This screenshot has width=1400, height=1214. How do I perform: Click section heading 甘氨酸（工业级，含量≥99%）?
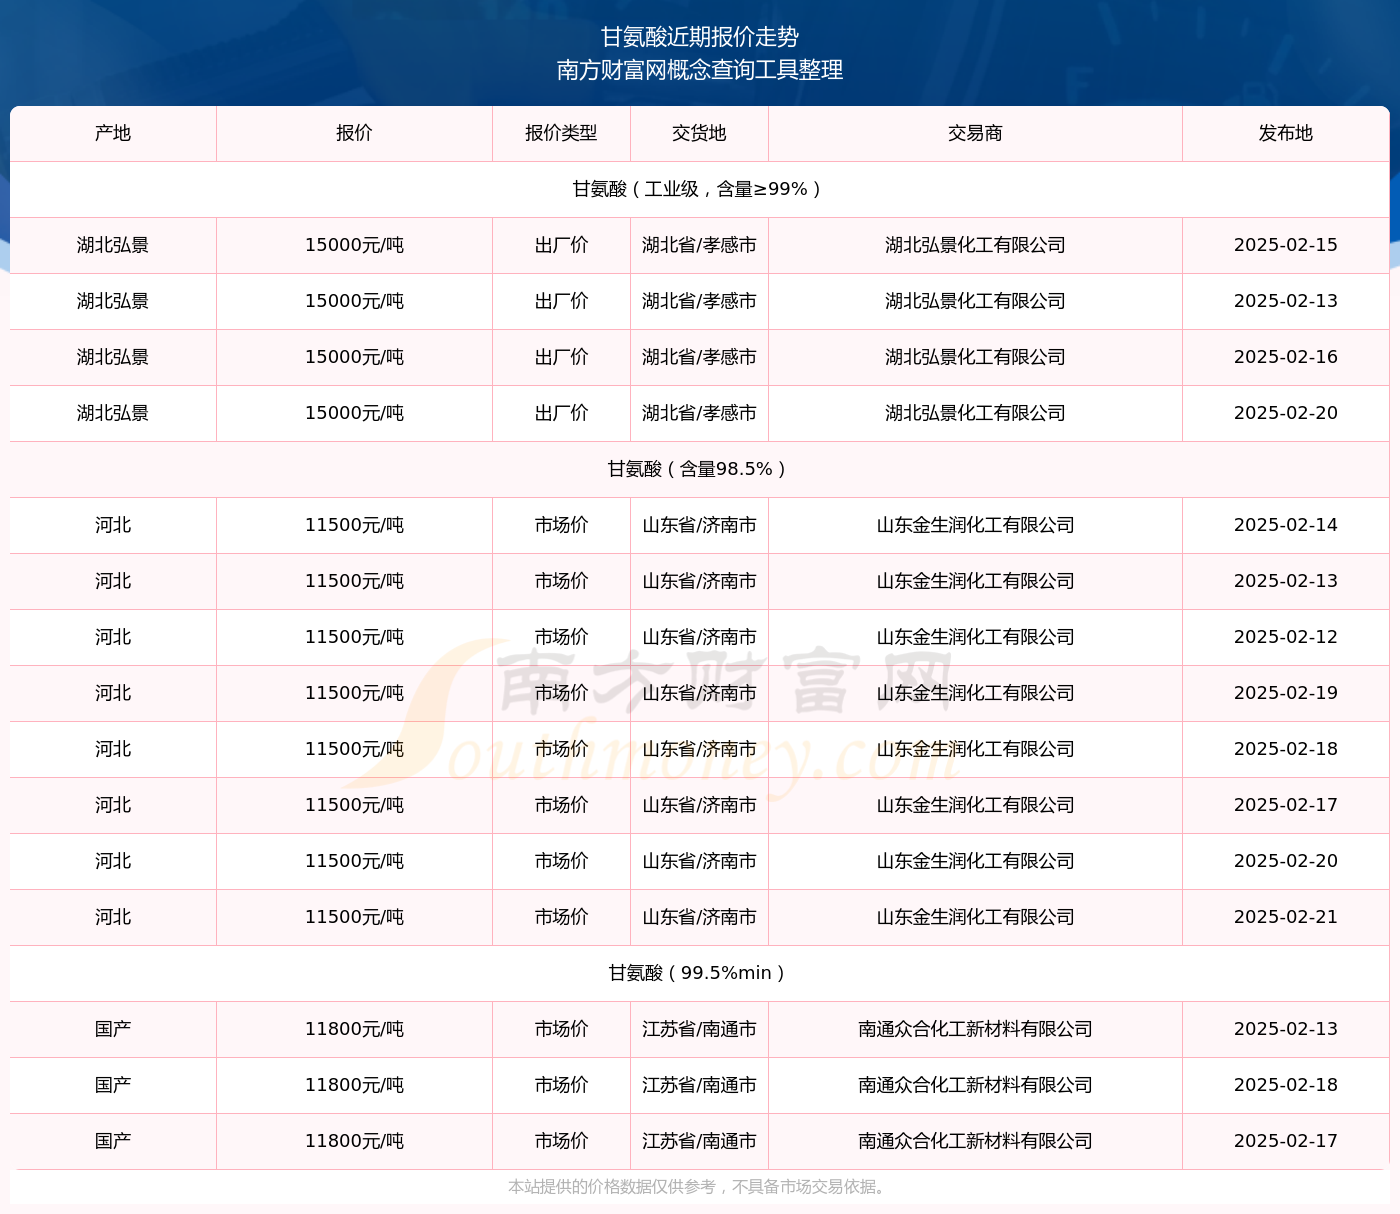[700, 189]
